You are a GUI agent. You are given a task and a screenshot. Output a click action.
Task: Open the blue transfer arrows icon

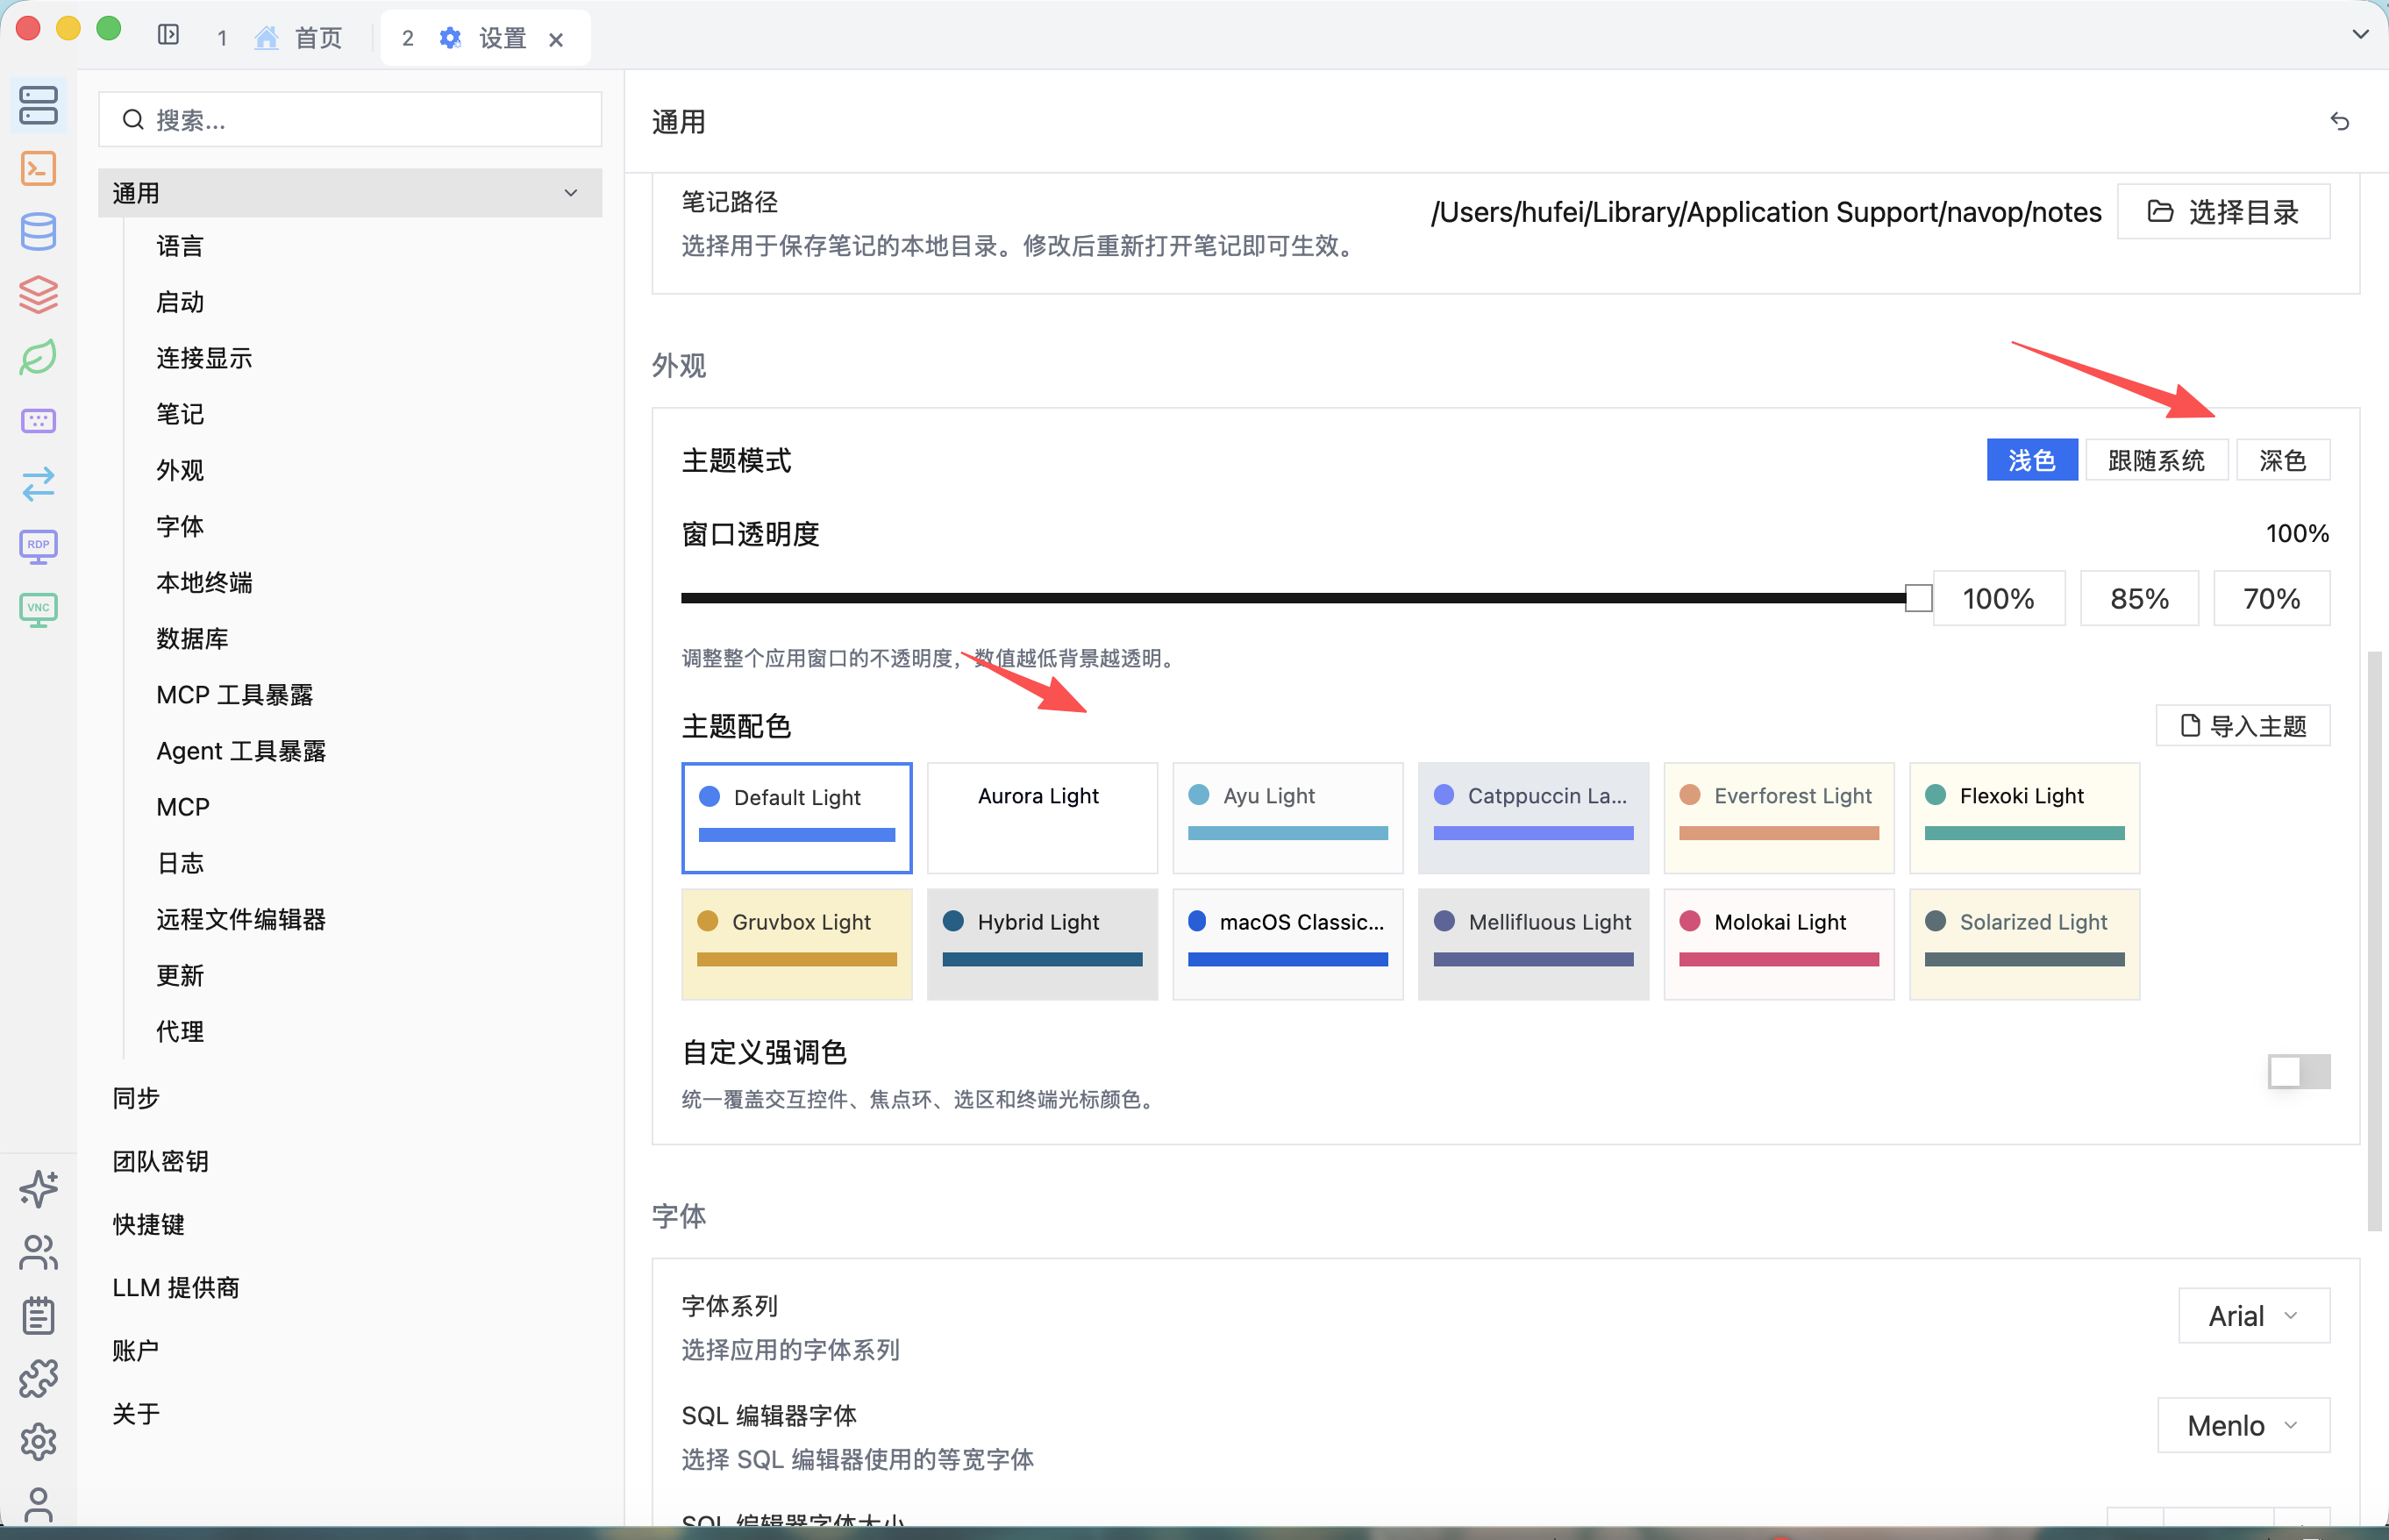(x=38, y=483)
